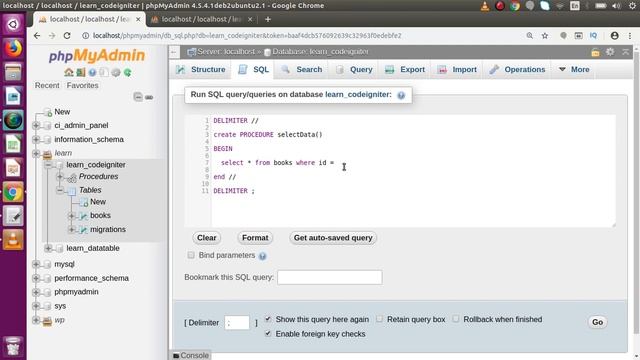Click into the Bookmark this SQL query field
The image size is (640, 360).
[330, 277]
